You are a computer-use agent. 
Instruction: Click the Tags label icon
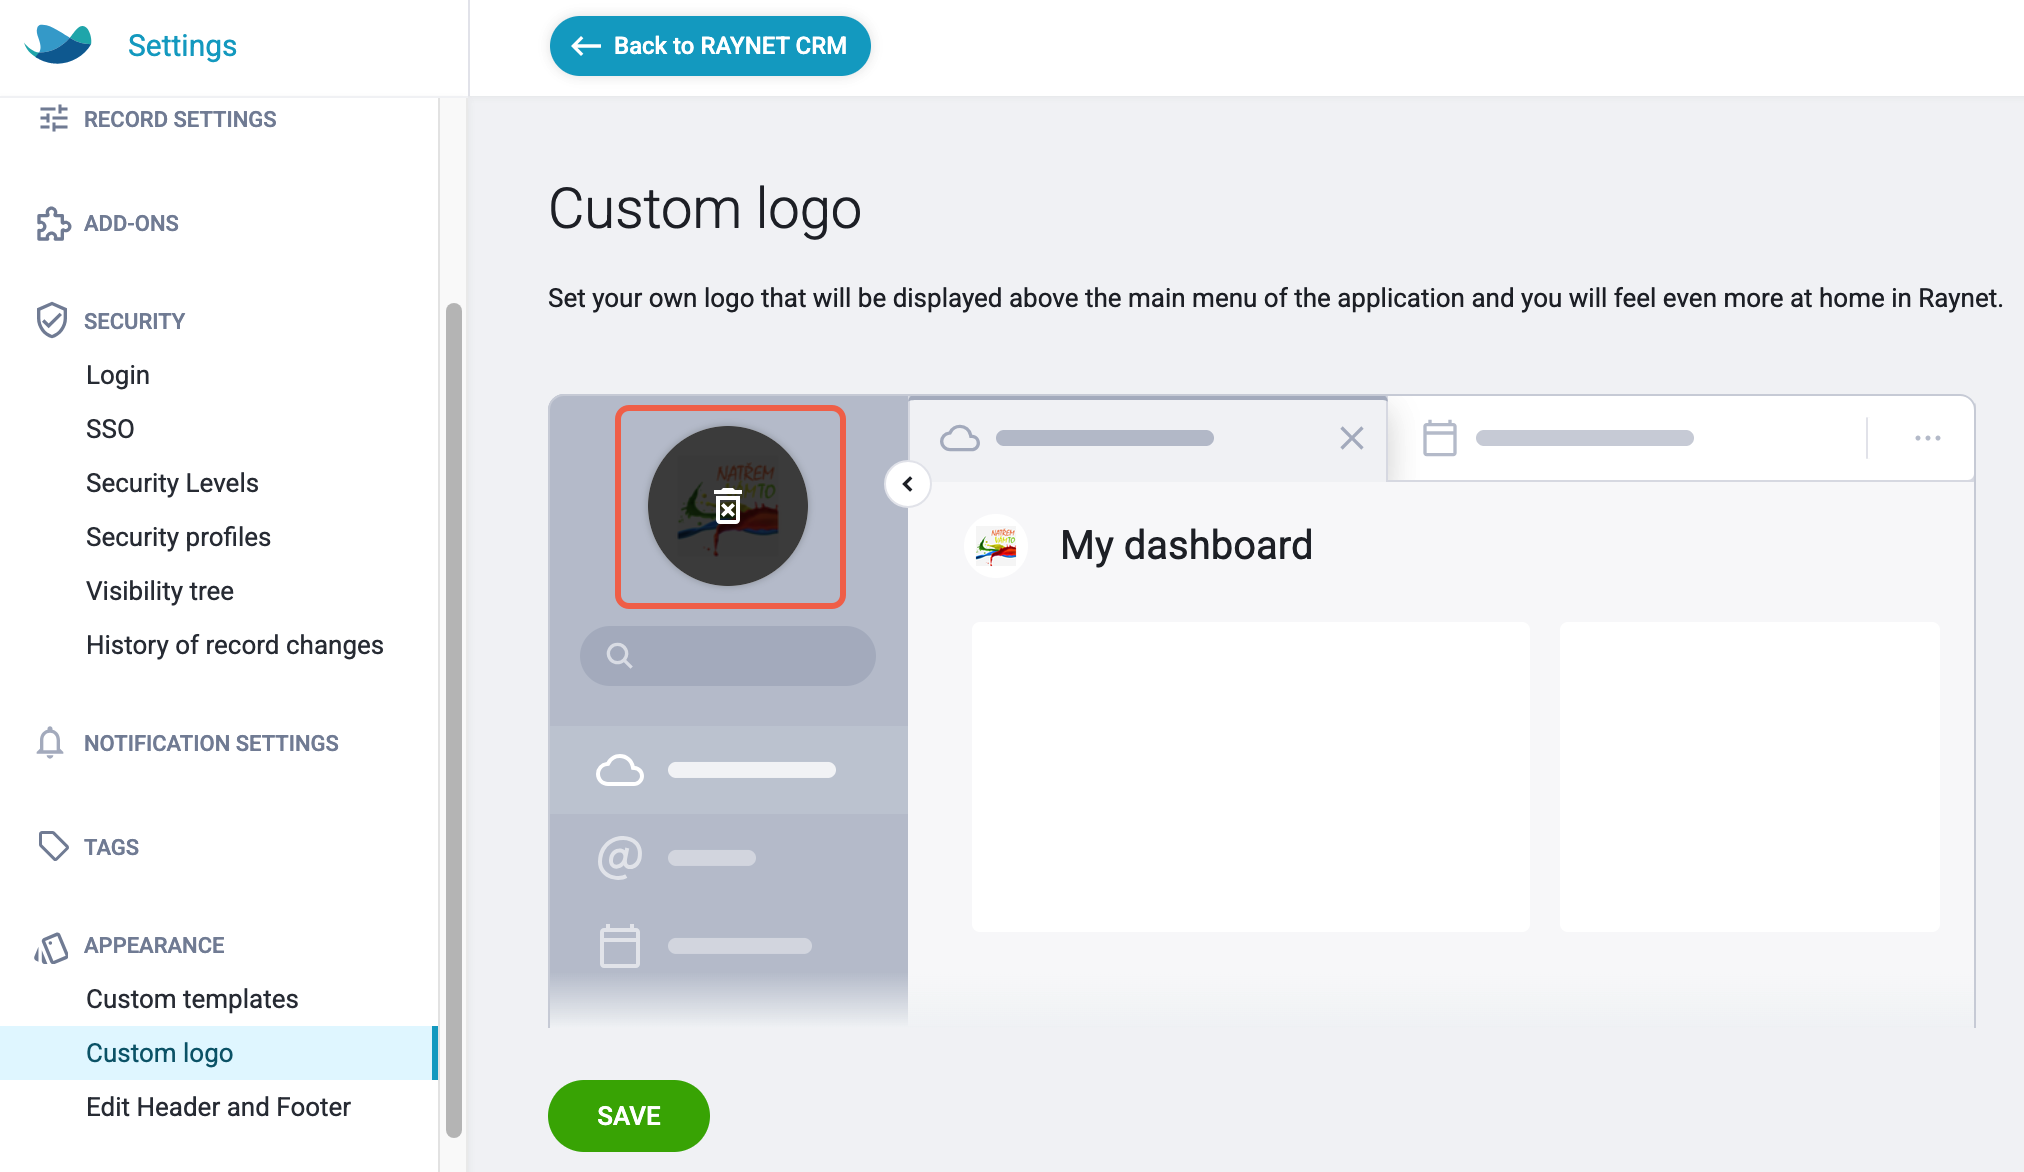tap(53, 846)
